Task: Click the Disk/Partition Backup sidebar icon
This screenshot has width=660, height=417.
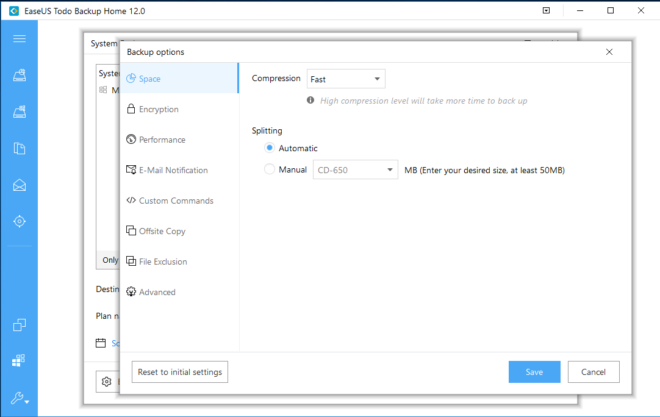Action: coord(19,75)
